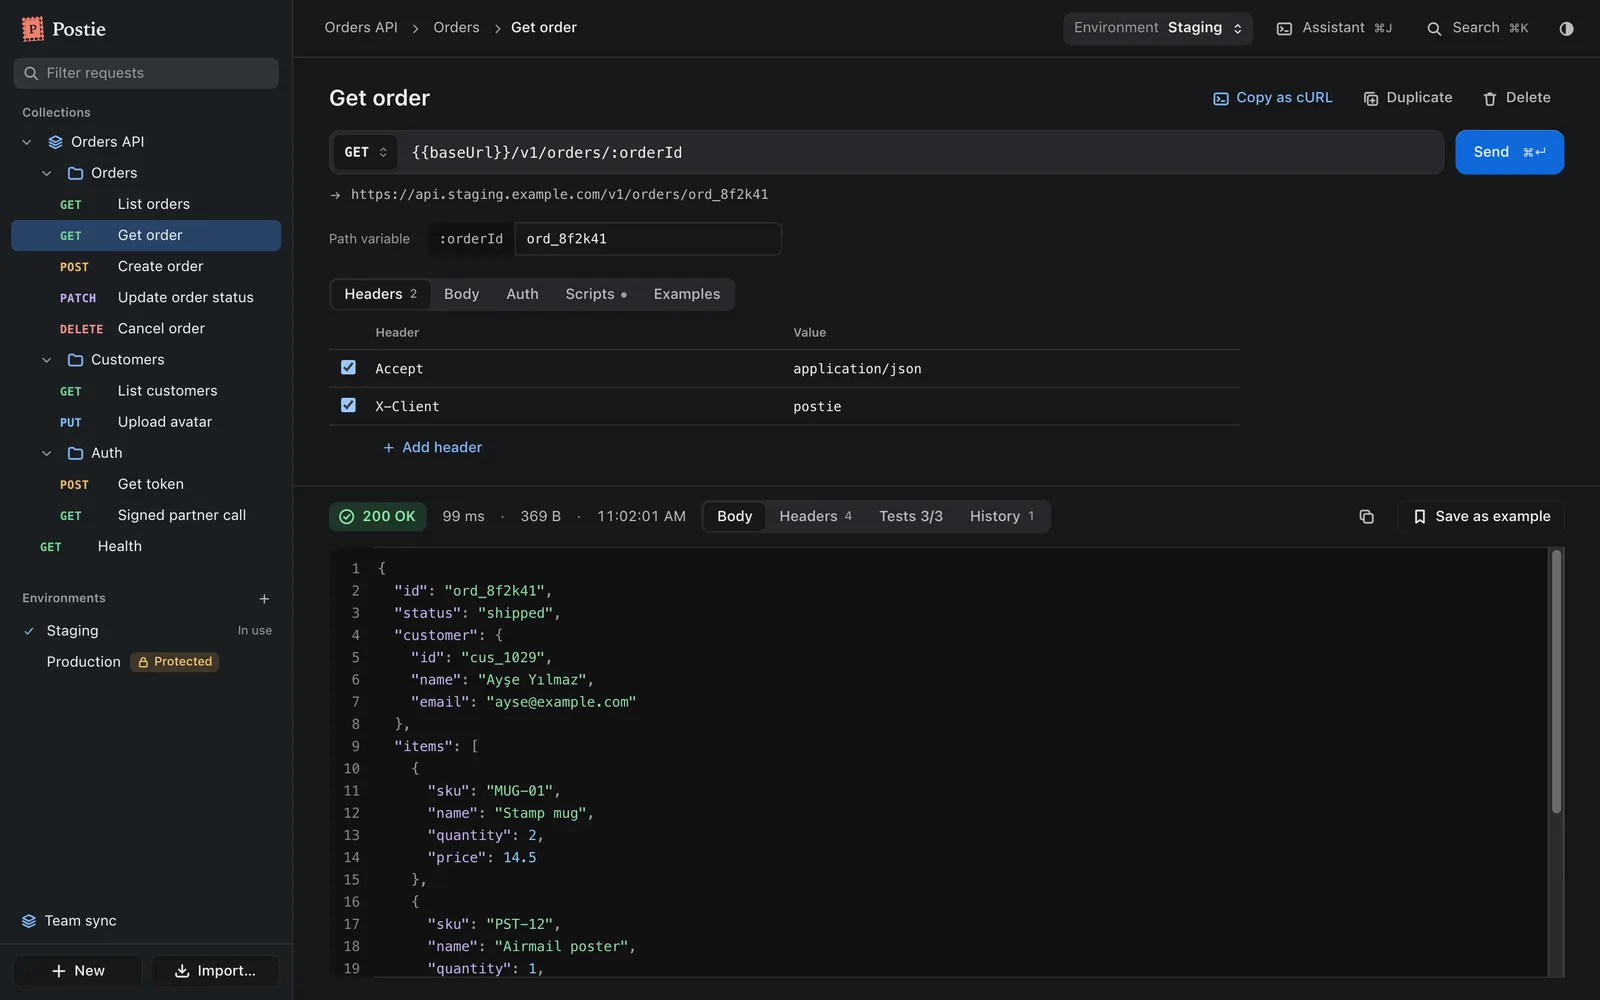Image resolution: width=1600 pixels, height=1000 pixels.
Task: Click the New button
Action: 78,971
